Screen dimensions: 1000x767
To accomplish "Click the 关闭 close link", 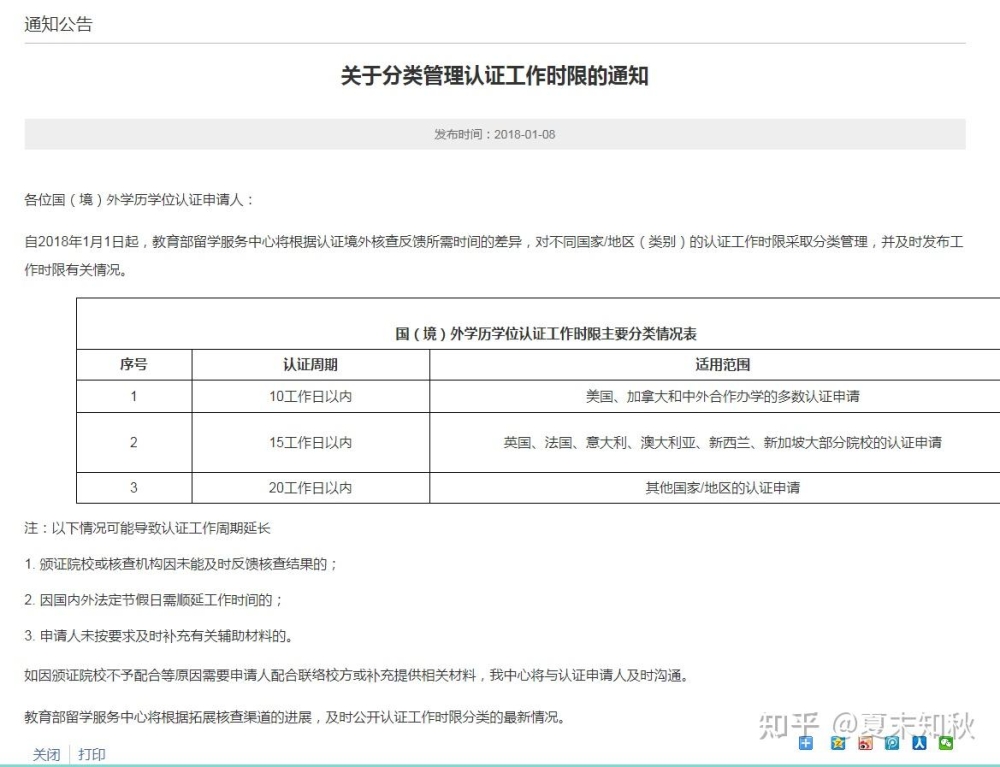I will [47, 755].
